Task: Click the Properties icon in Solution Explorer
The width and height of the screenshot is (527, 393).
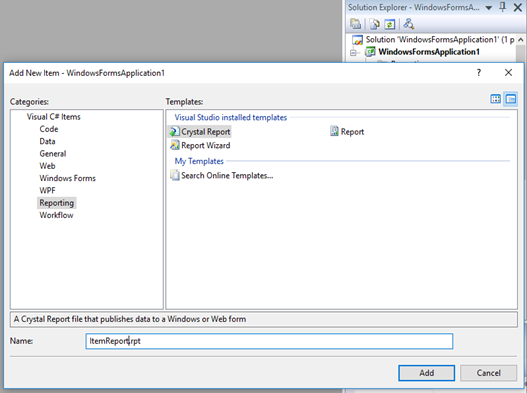Action: pyautogui.click(x=356, y=24)
